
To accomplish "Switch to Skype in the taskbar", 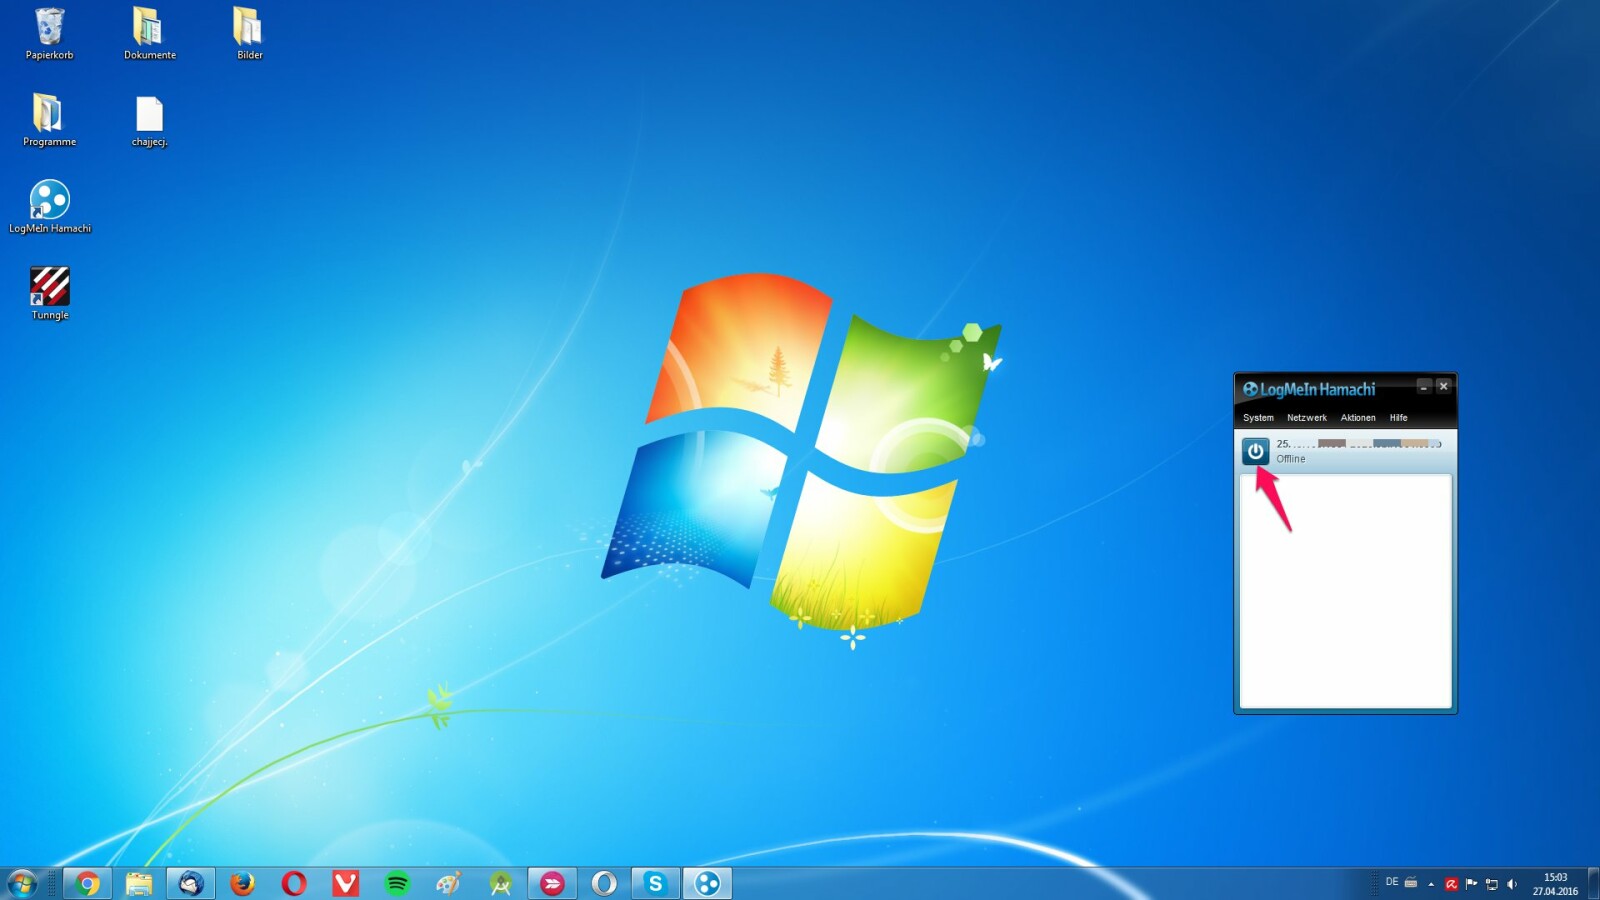I will (x=656, y=883).
